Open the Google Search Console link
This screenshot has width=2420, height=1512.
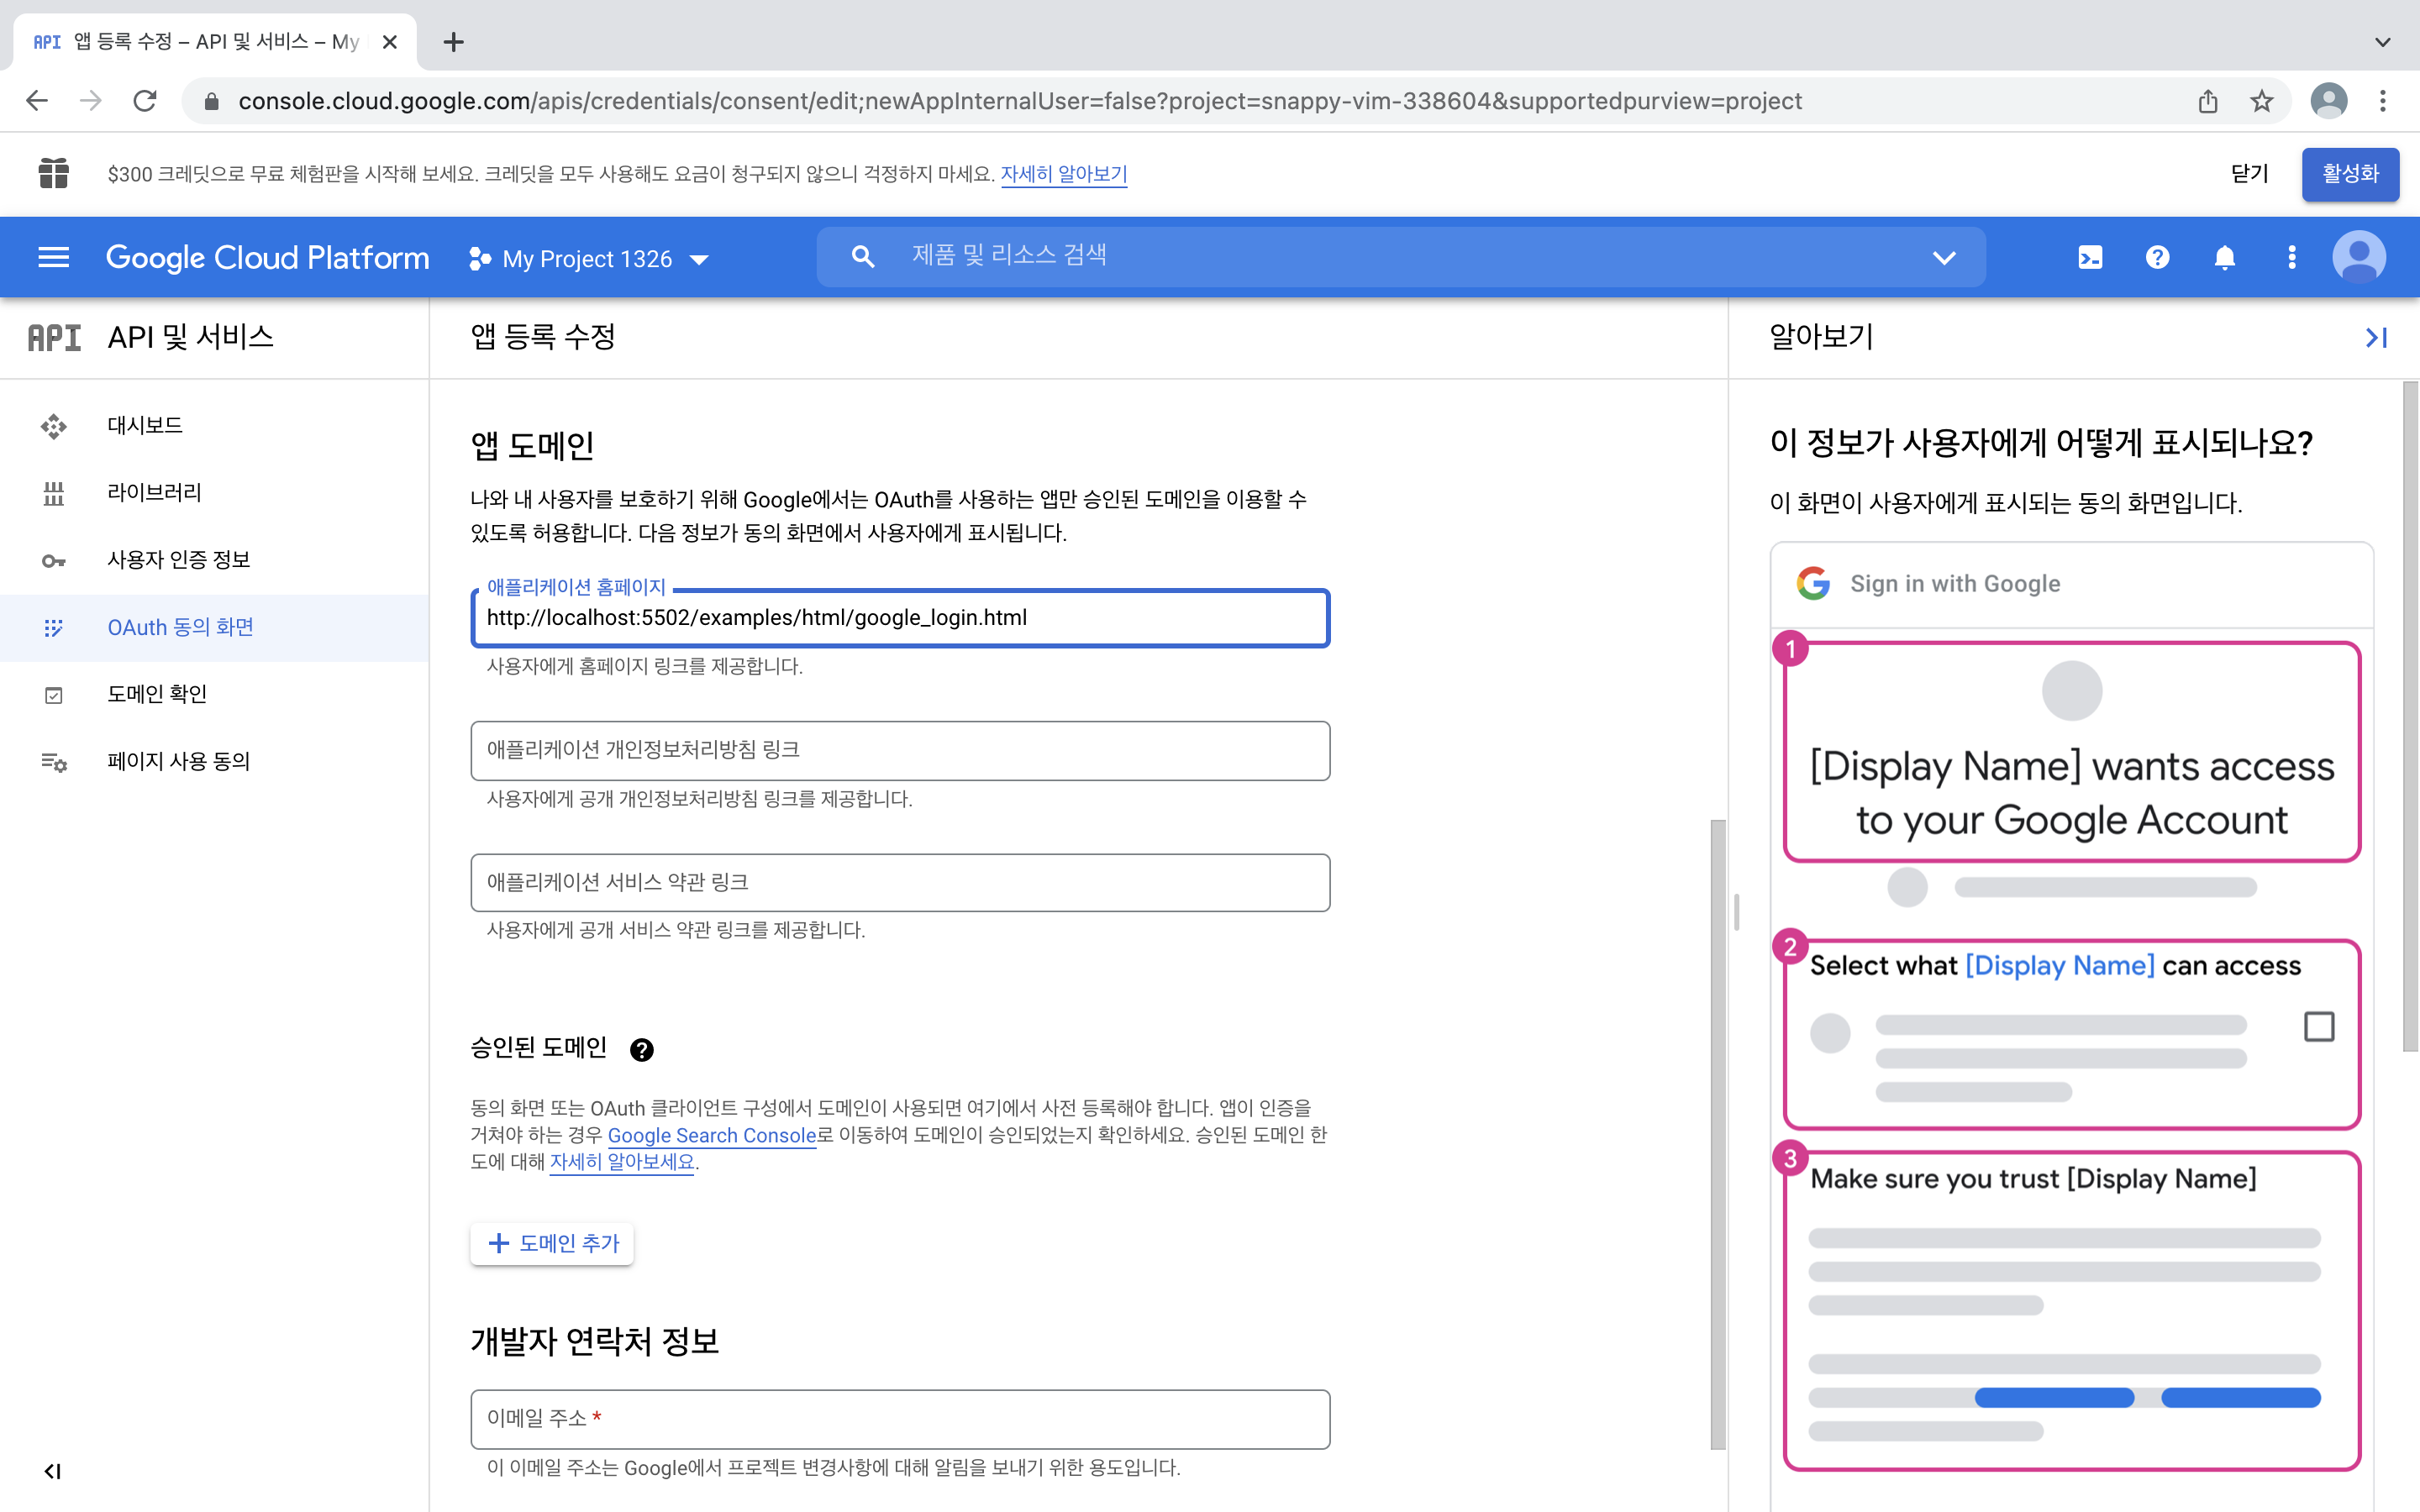pos(711,1135)
